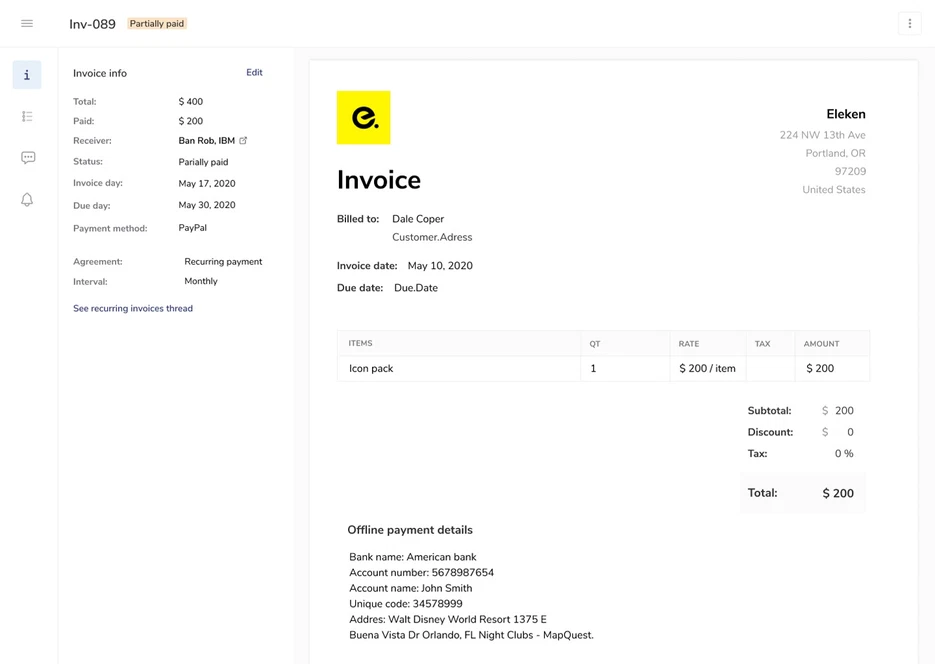Open the three-dot options menu top right
Viewport: 935px width, 664px height.
coord(909,23)
